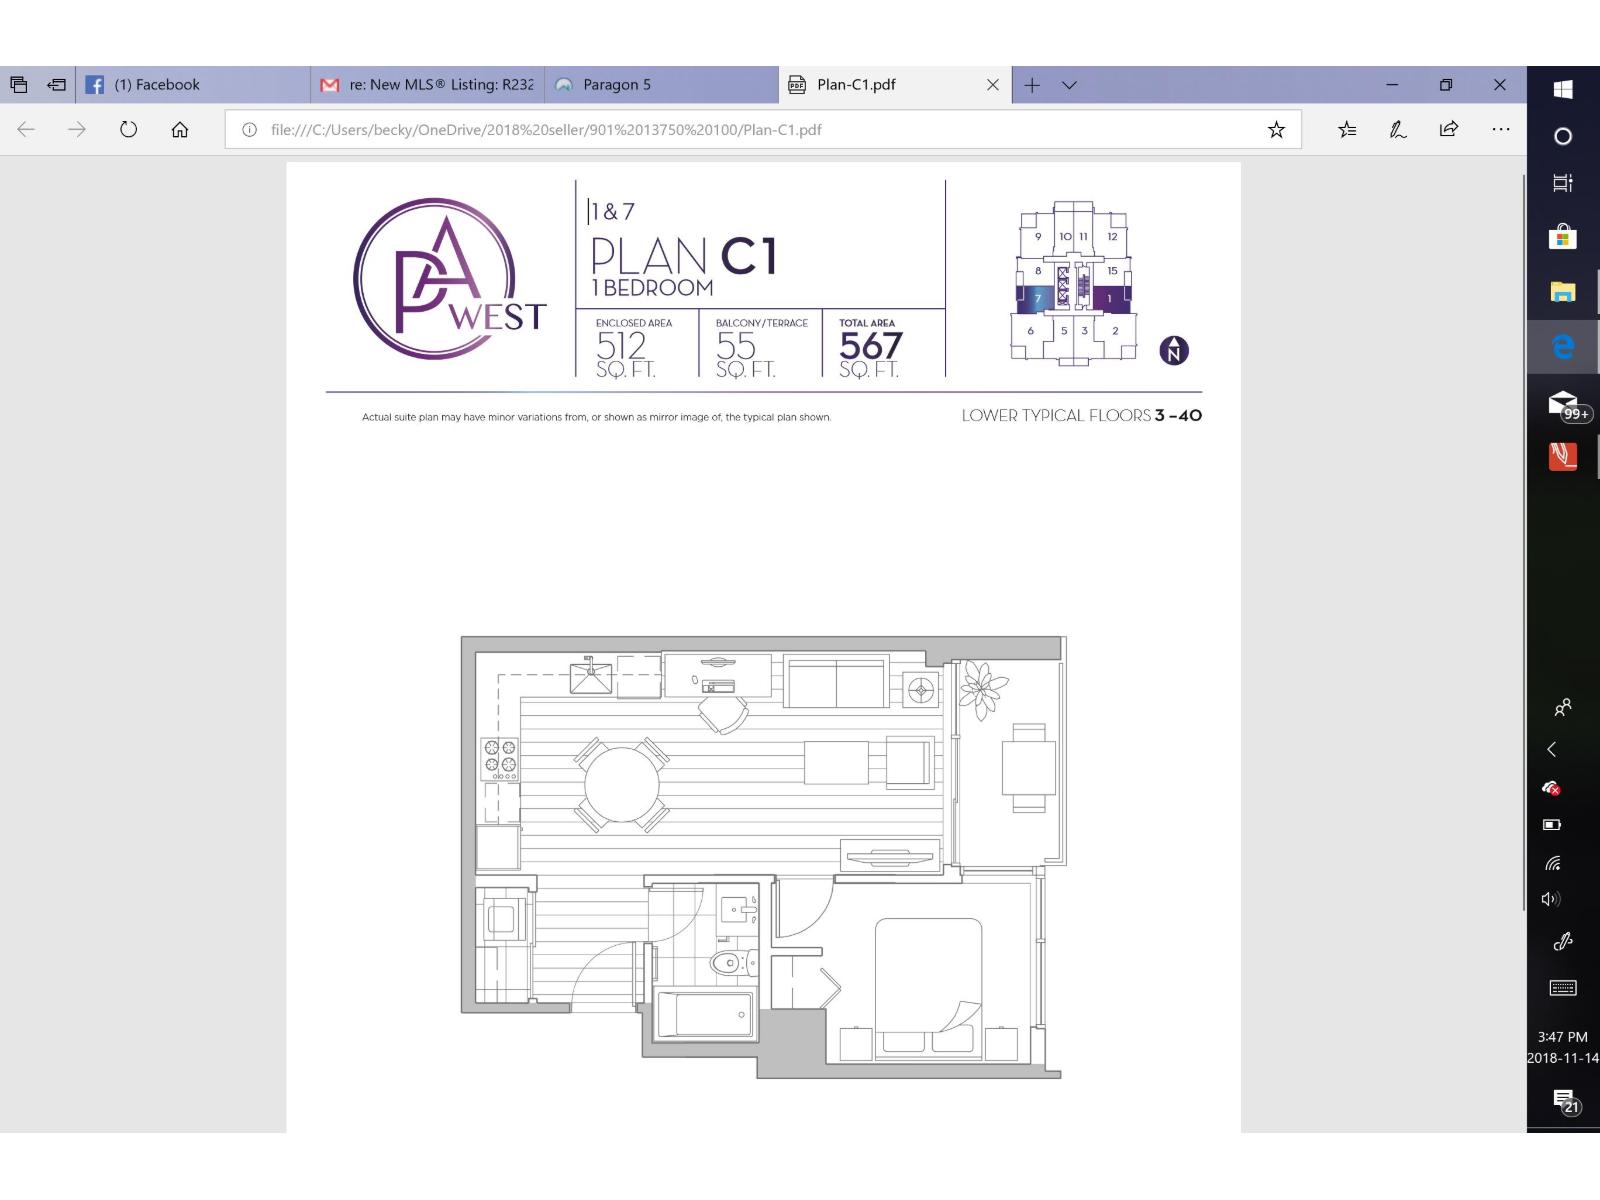This screenshot has height=1200, width=1600.
Task: Open the Settings and more menu
Action: point(1500,129)
